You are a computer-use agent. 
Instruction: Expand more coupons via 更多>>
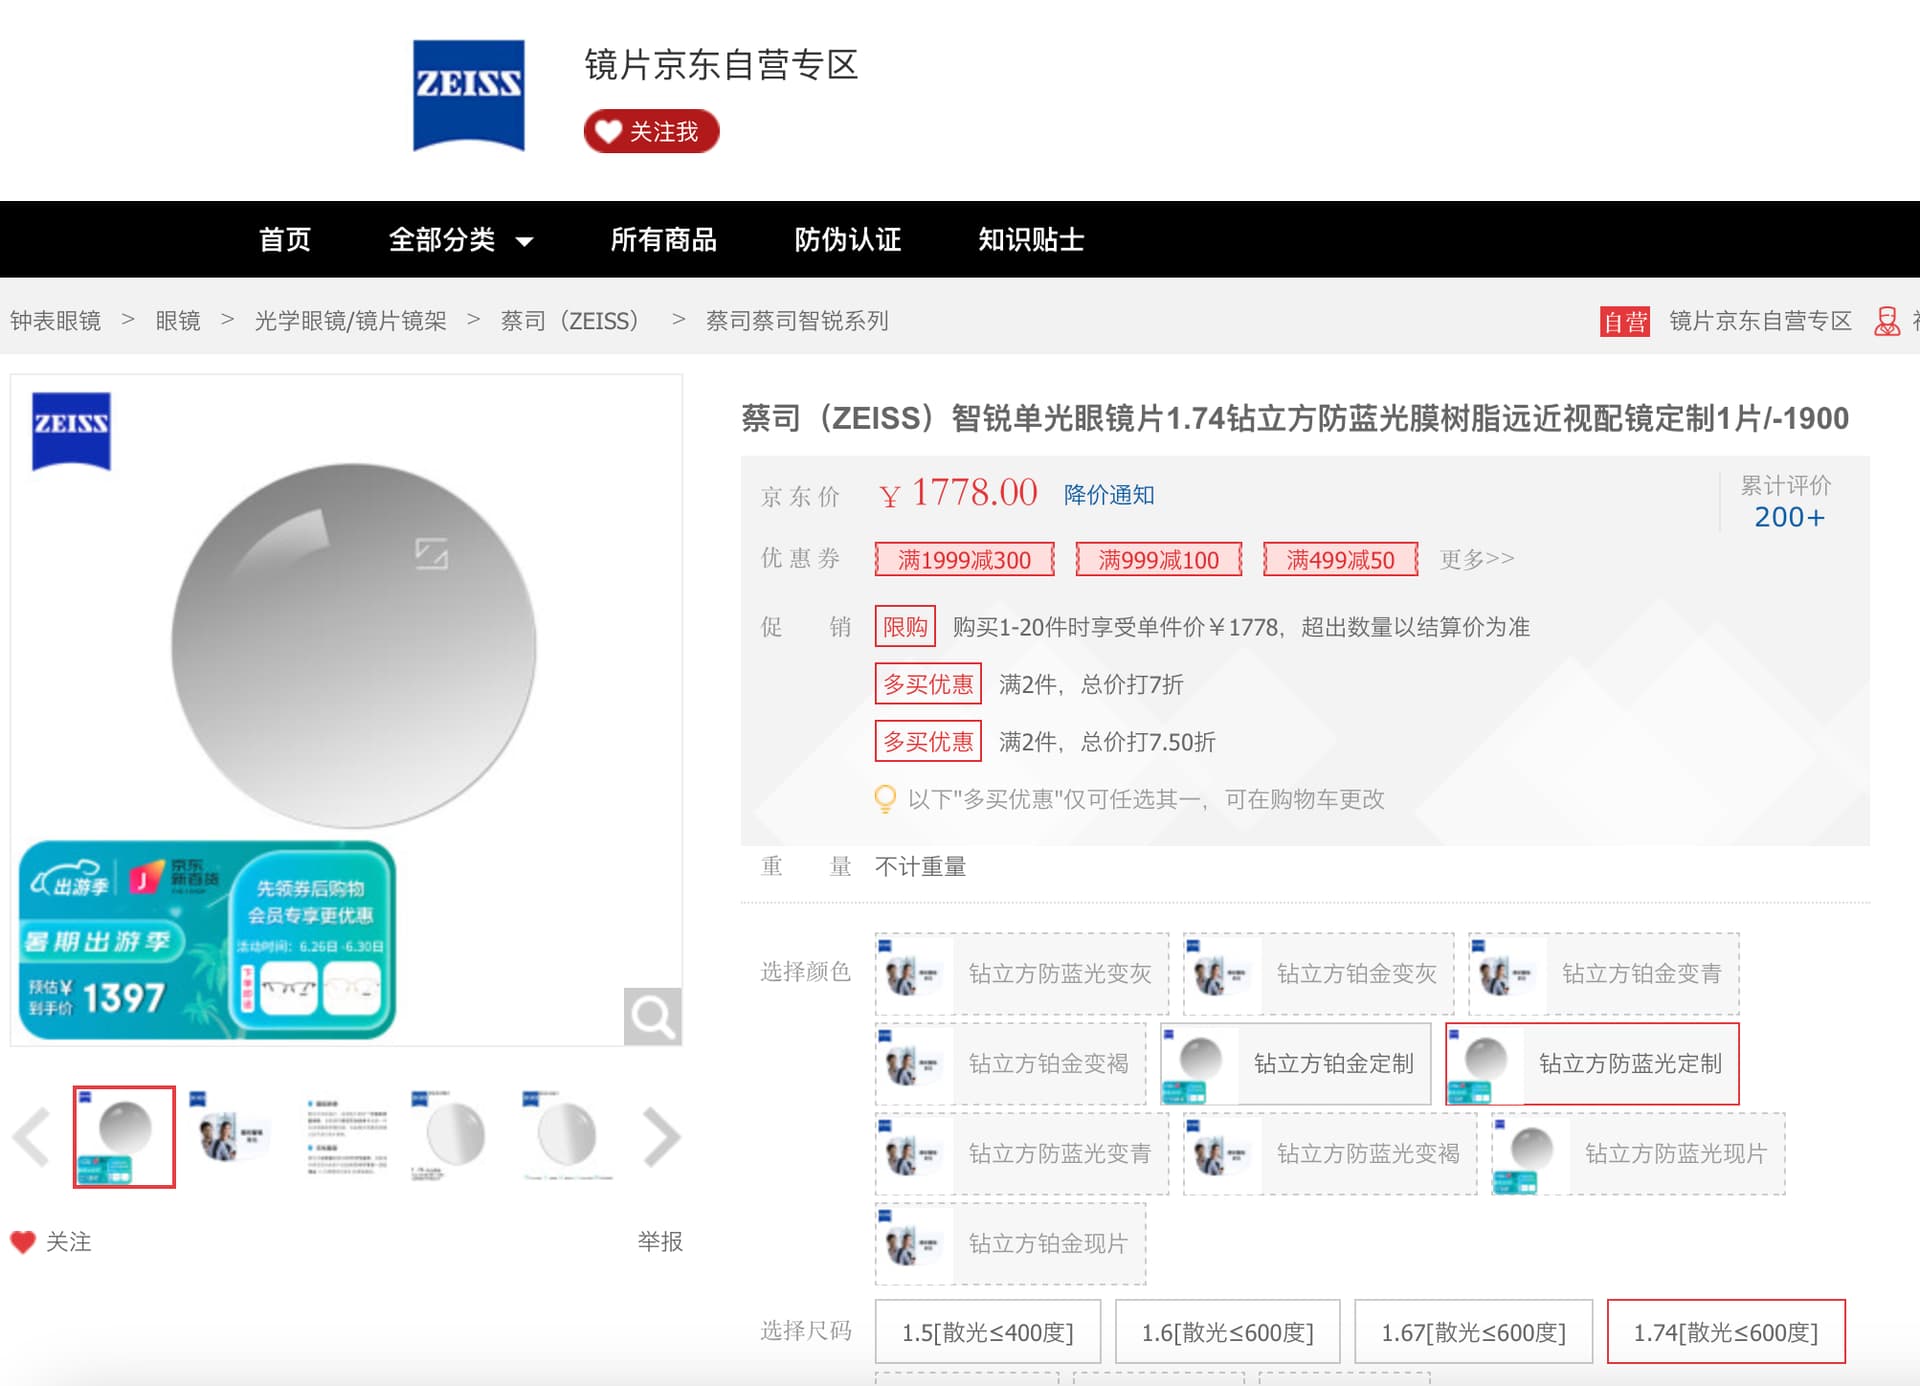pos(1477,559)
